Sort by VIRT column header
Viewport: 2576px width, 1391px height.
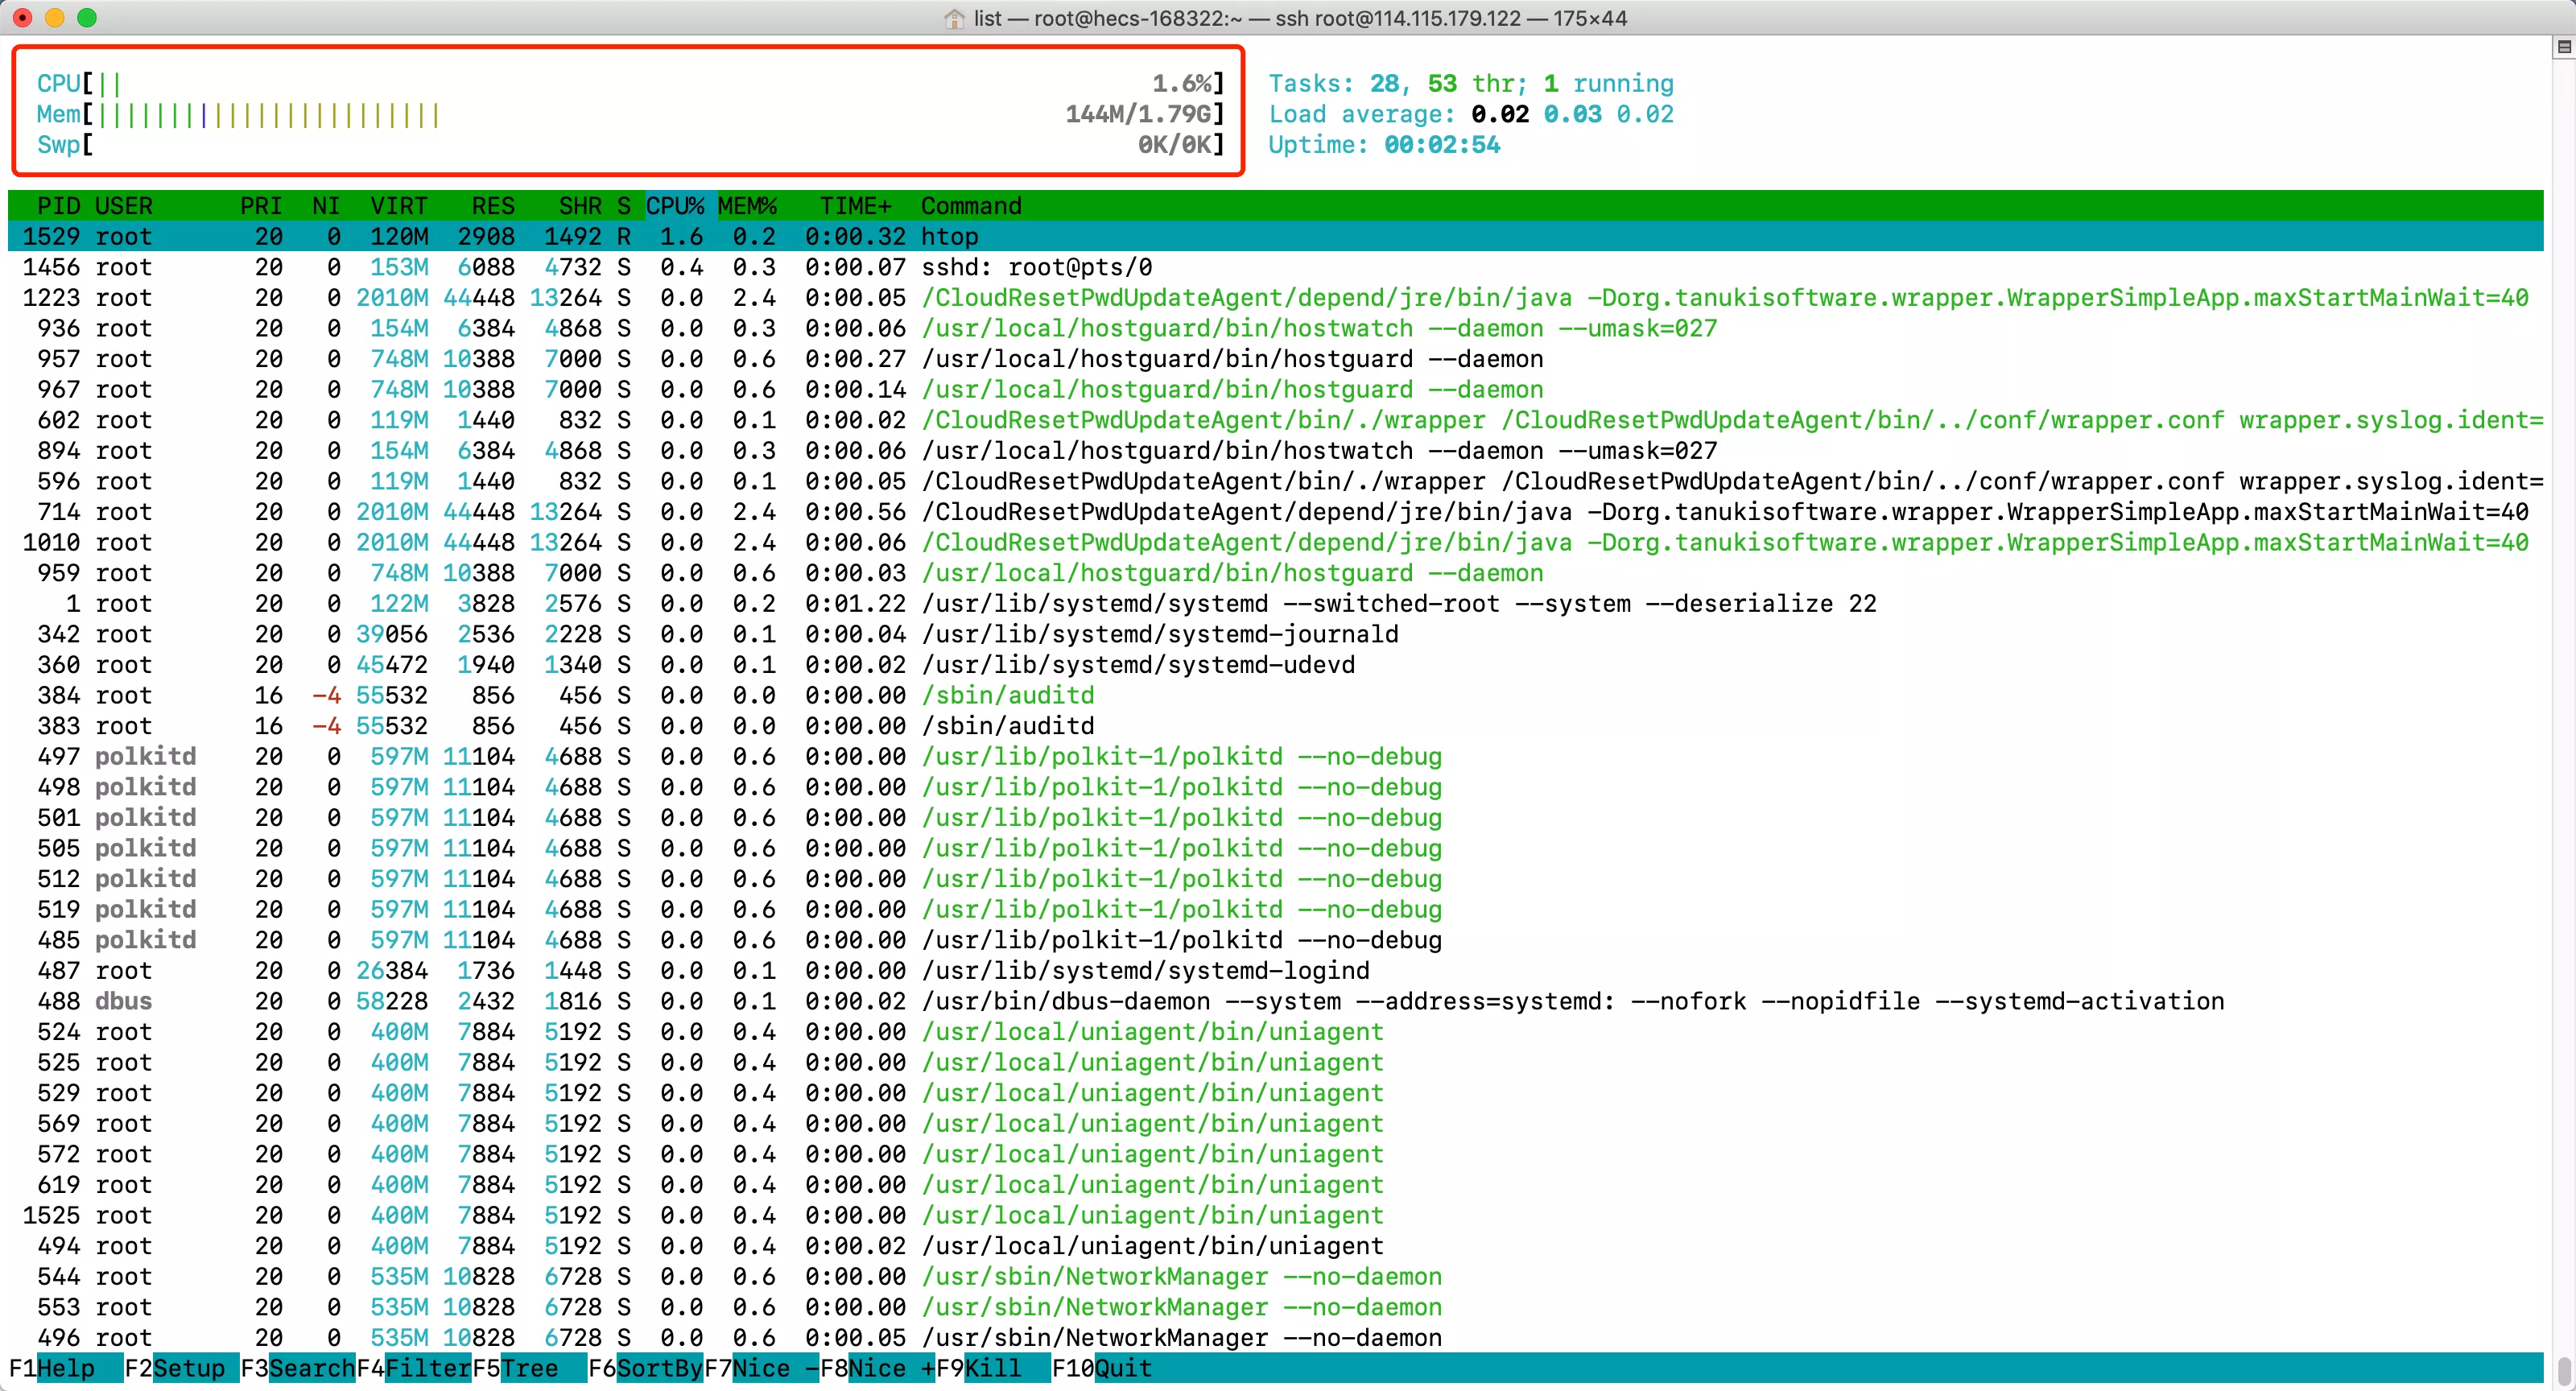[399, 206]
